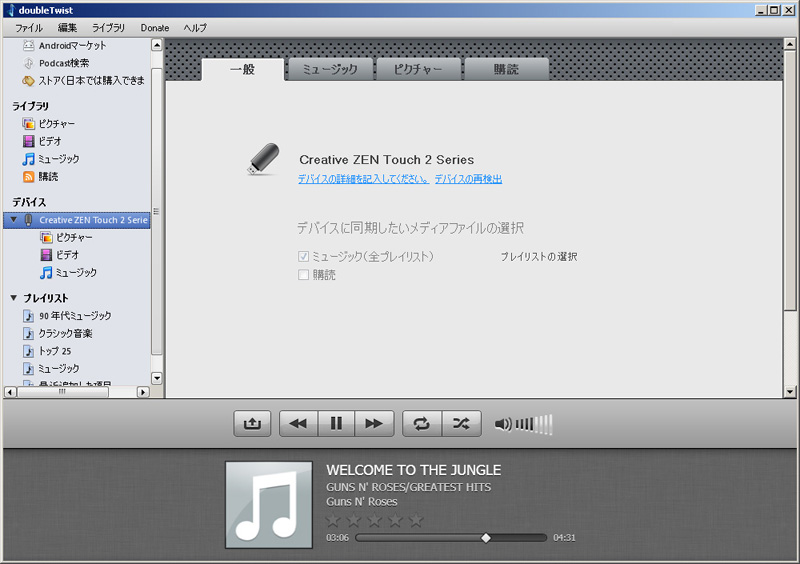The height and width of the screenshot is (564, 800).
Task: Click the 03:06 elapsed time label
Action: 337,537
